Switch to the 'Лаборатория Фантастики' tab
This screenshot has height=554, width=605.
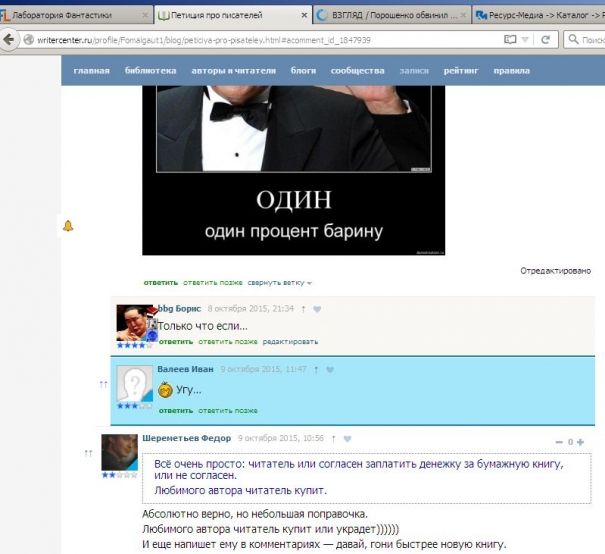(x=75, y=15)
